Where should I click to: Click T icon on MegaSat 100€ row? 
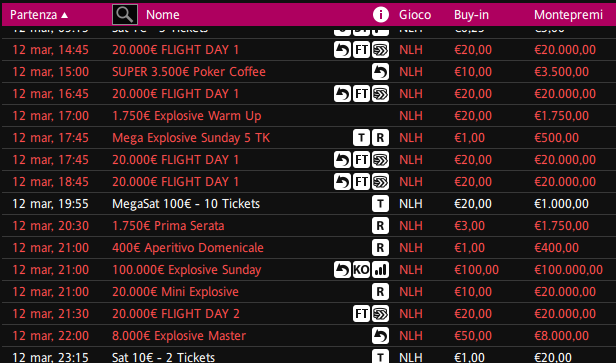[380, 204]
